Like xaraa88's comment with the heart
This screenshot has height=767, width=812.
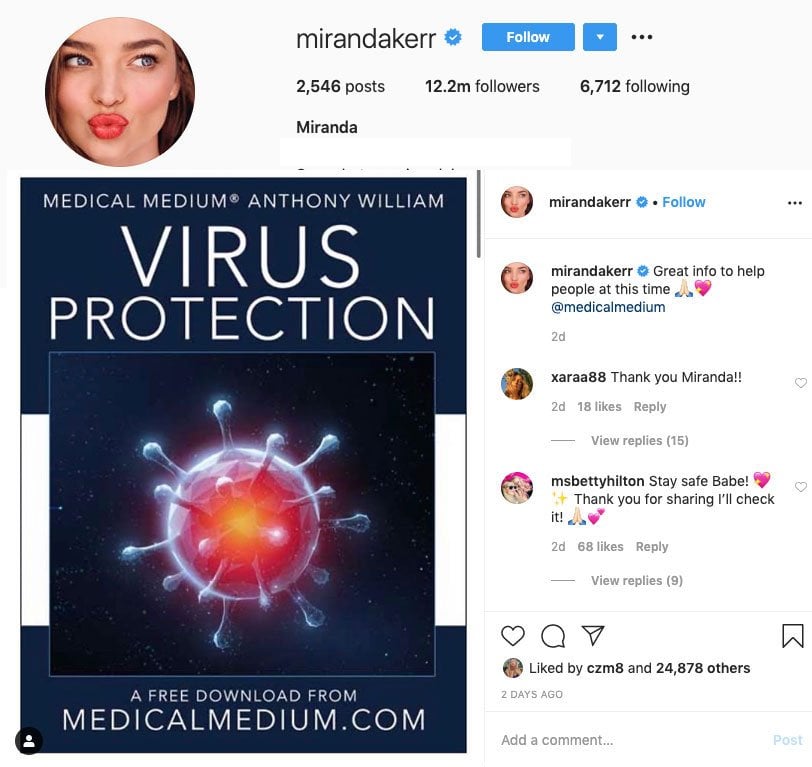[801, 383]
